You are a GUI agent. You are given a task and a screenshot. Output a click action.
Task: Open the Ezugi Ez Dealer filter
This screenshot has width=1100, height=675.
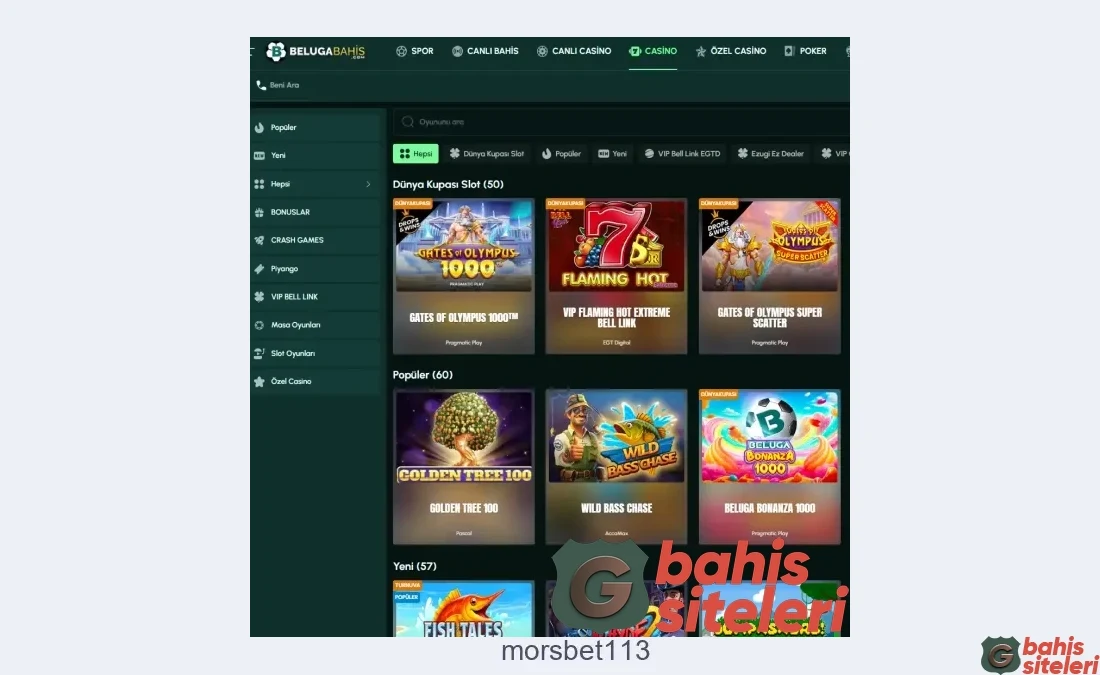pos(771,153)
